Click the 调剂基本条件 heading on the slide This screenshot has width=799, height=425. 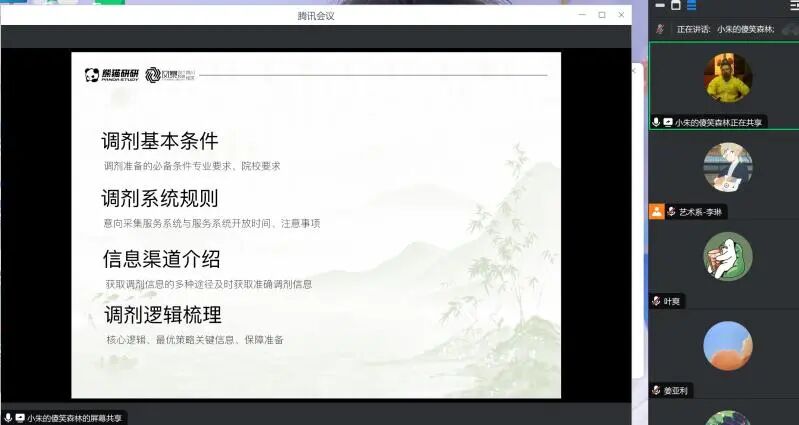(x=159, y=141)
